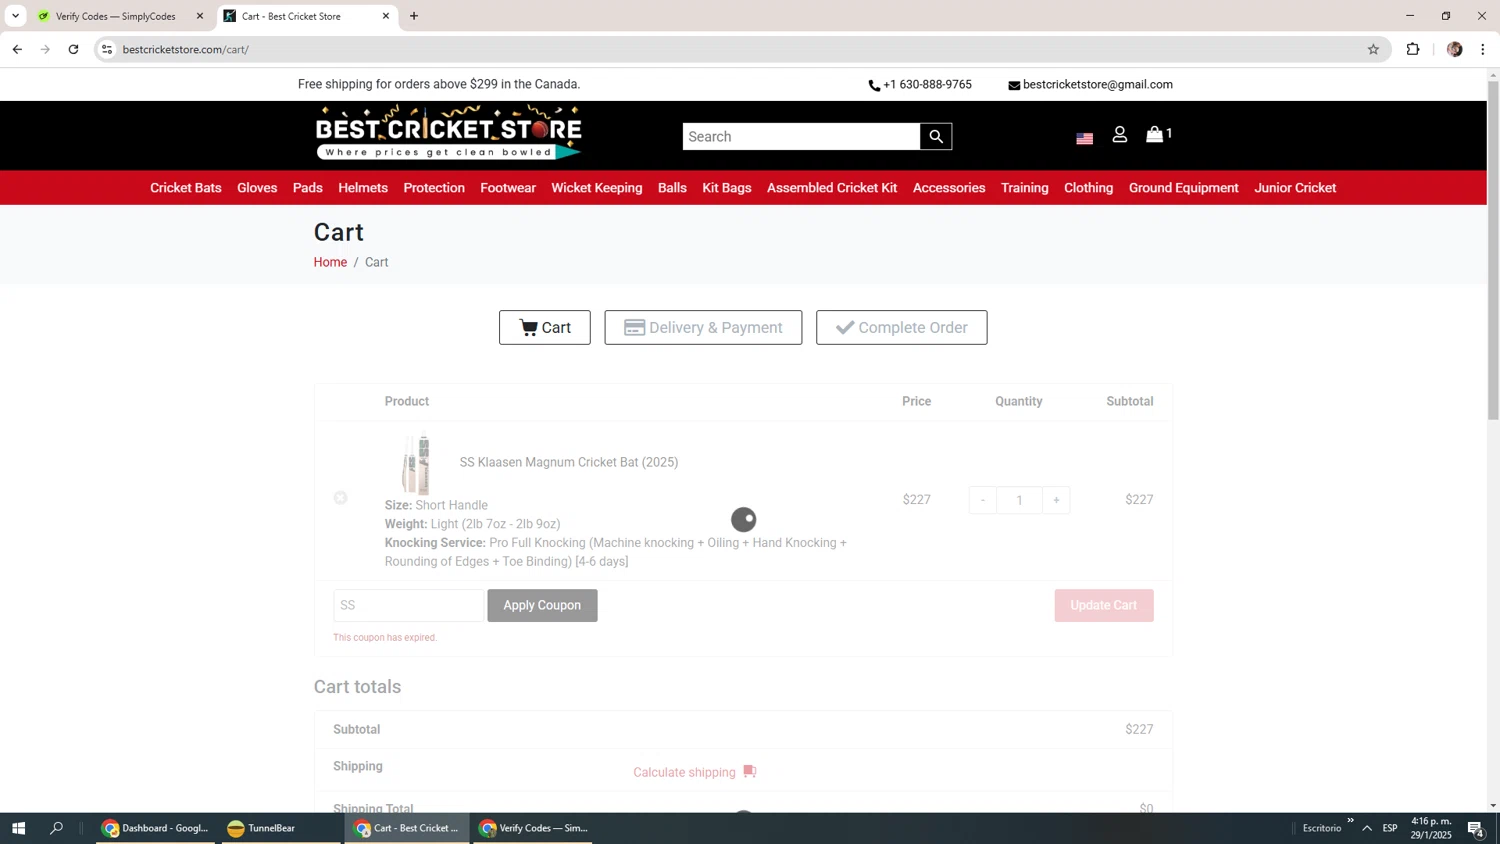The height and width of the screenshot is (844, 1500).
Task: Select the US flag currency icon
Action: pos(1084,138)
